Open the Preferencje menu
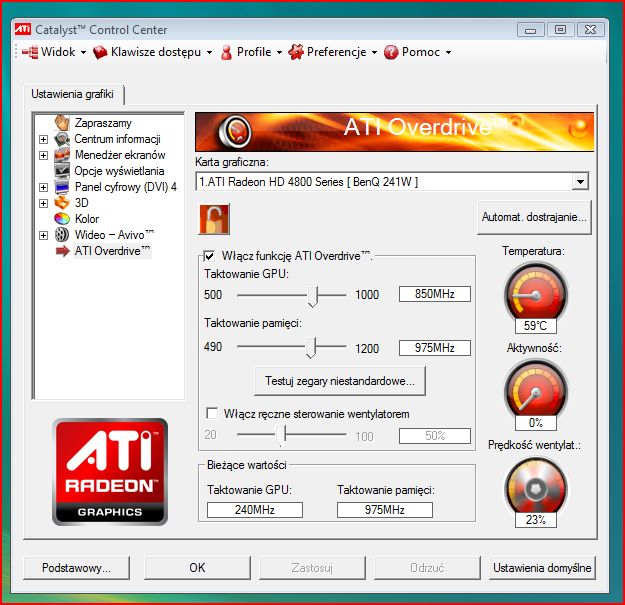 332,52
